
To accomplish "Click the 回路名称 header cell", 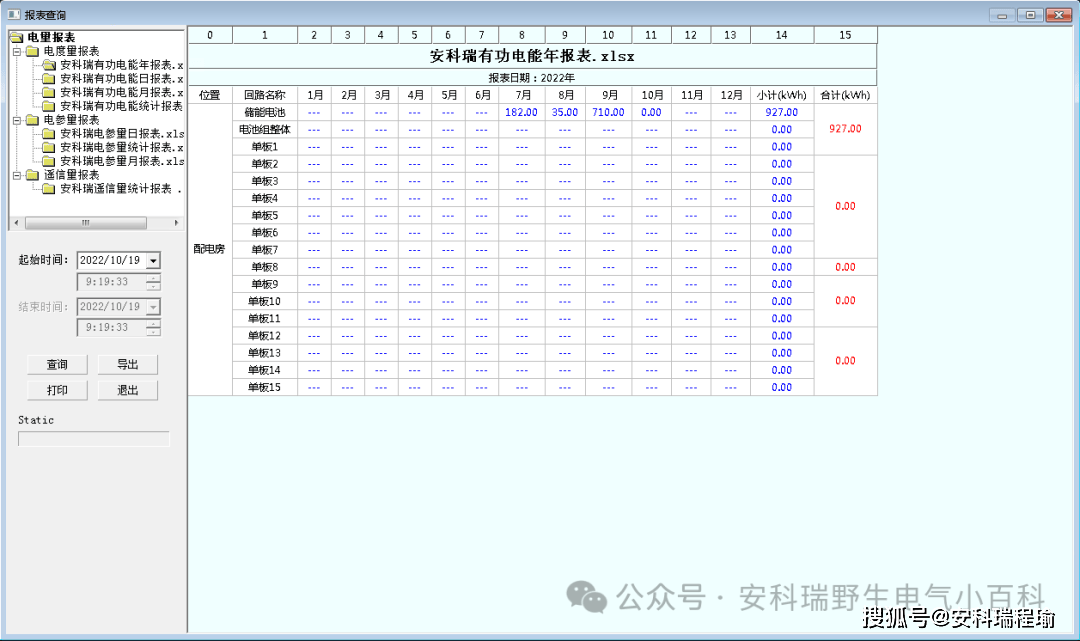I will 264,95.
